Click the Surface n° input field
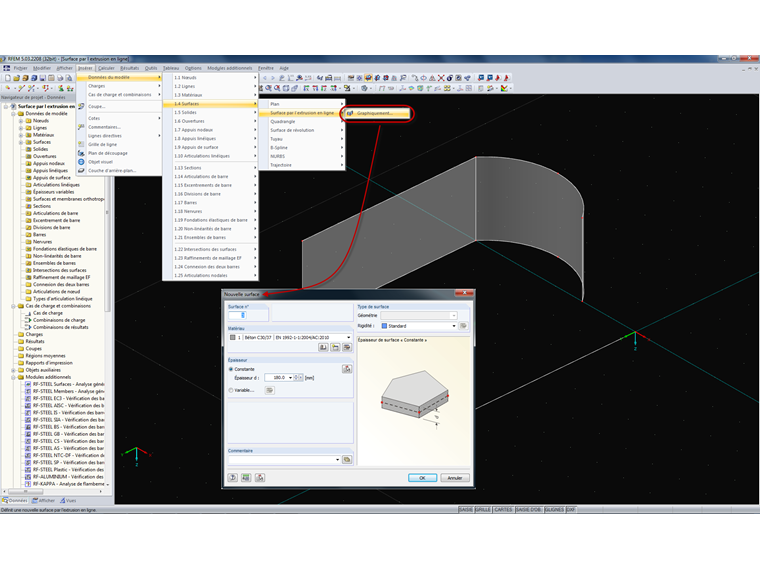Screen dimensions: 760x570 [237, 315]
